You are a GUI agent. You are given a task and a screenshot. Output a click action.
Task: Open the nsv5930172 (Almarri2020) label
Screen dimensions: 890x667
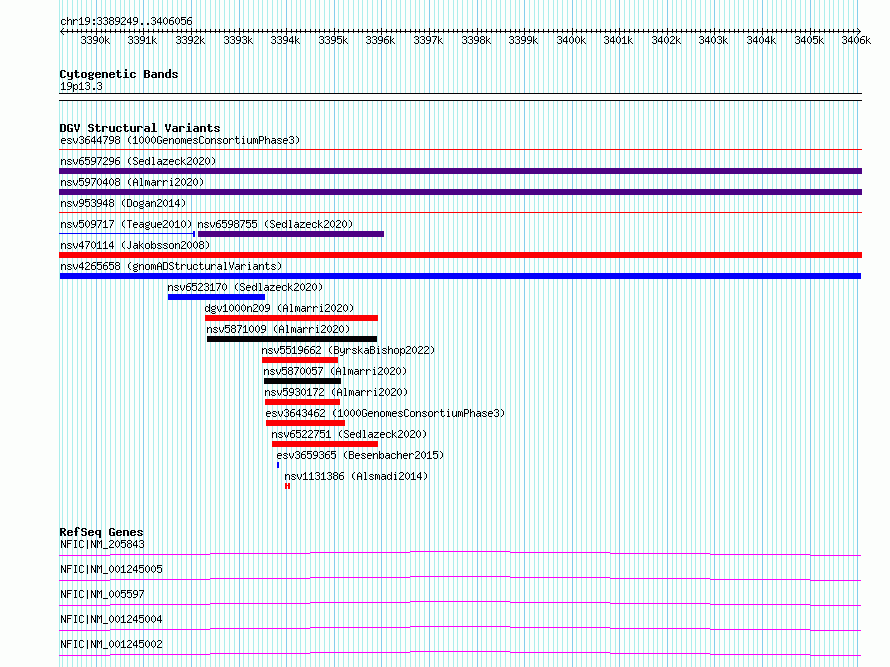(x=336, y=392)
